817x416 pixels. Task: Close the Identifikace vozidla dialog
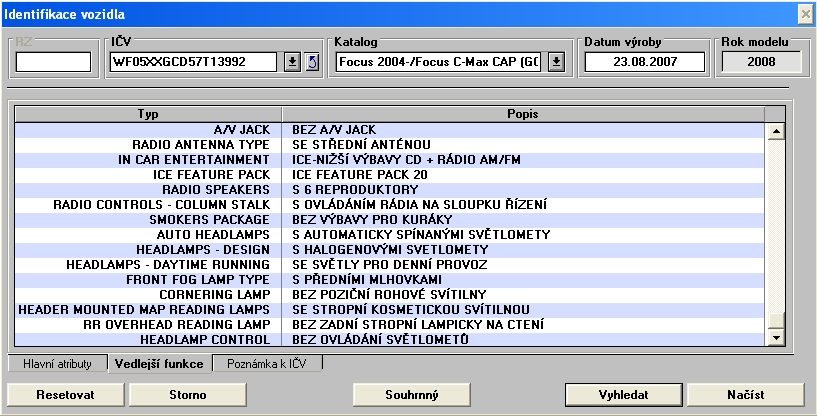(805, 13)
